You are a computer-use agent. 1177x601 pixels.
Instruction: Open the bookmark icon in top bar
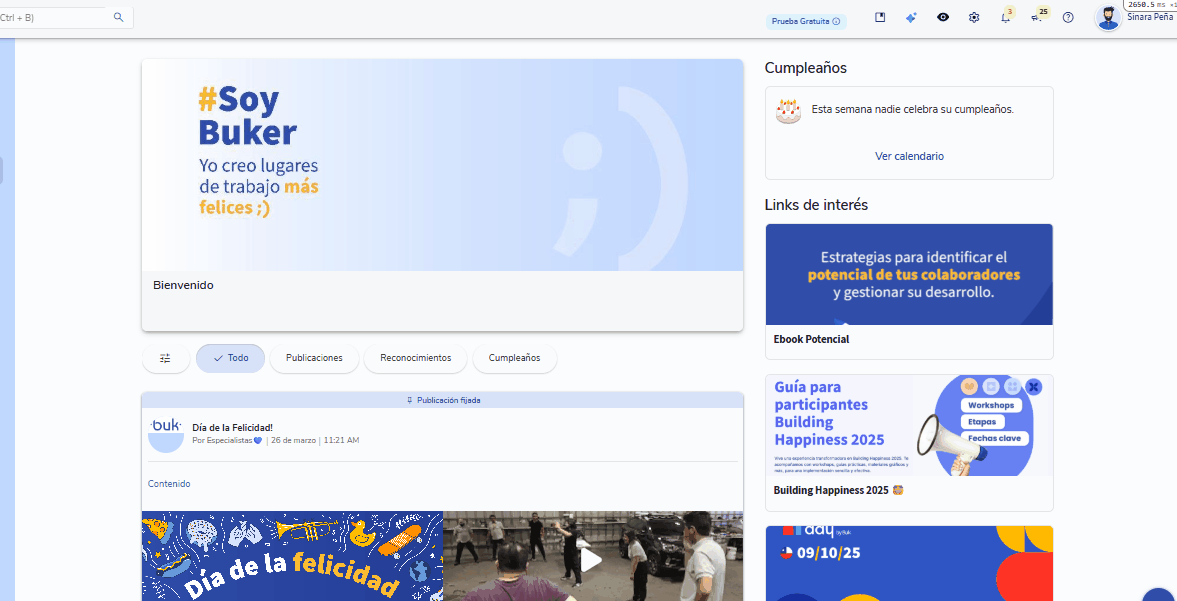tap(880, 18)
